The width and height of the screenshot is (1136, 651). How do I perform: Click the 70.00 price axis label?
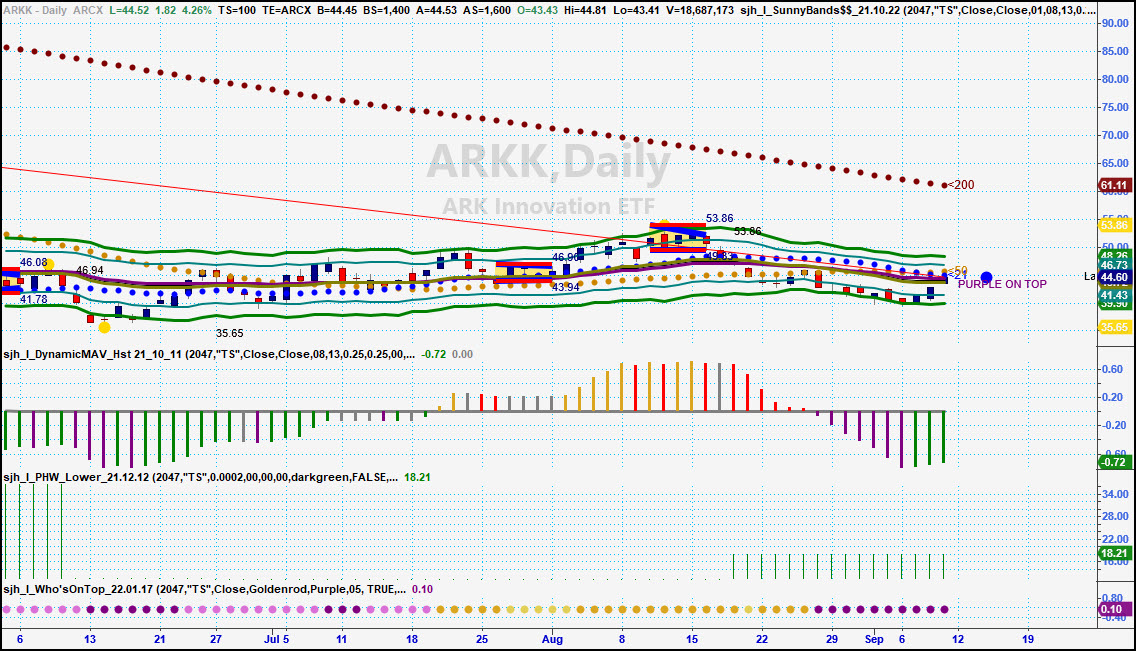coord(1115,135)
